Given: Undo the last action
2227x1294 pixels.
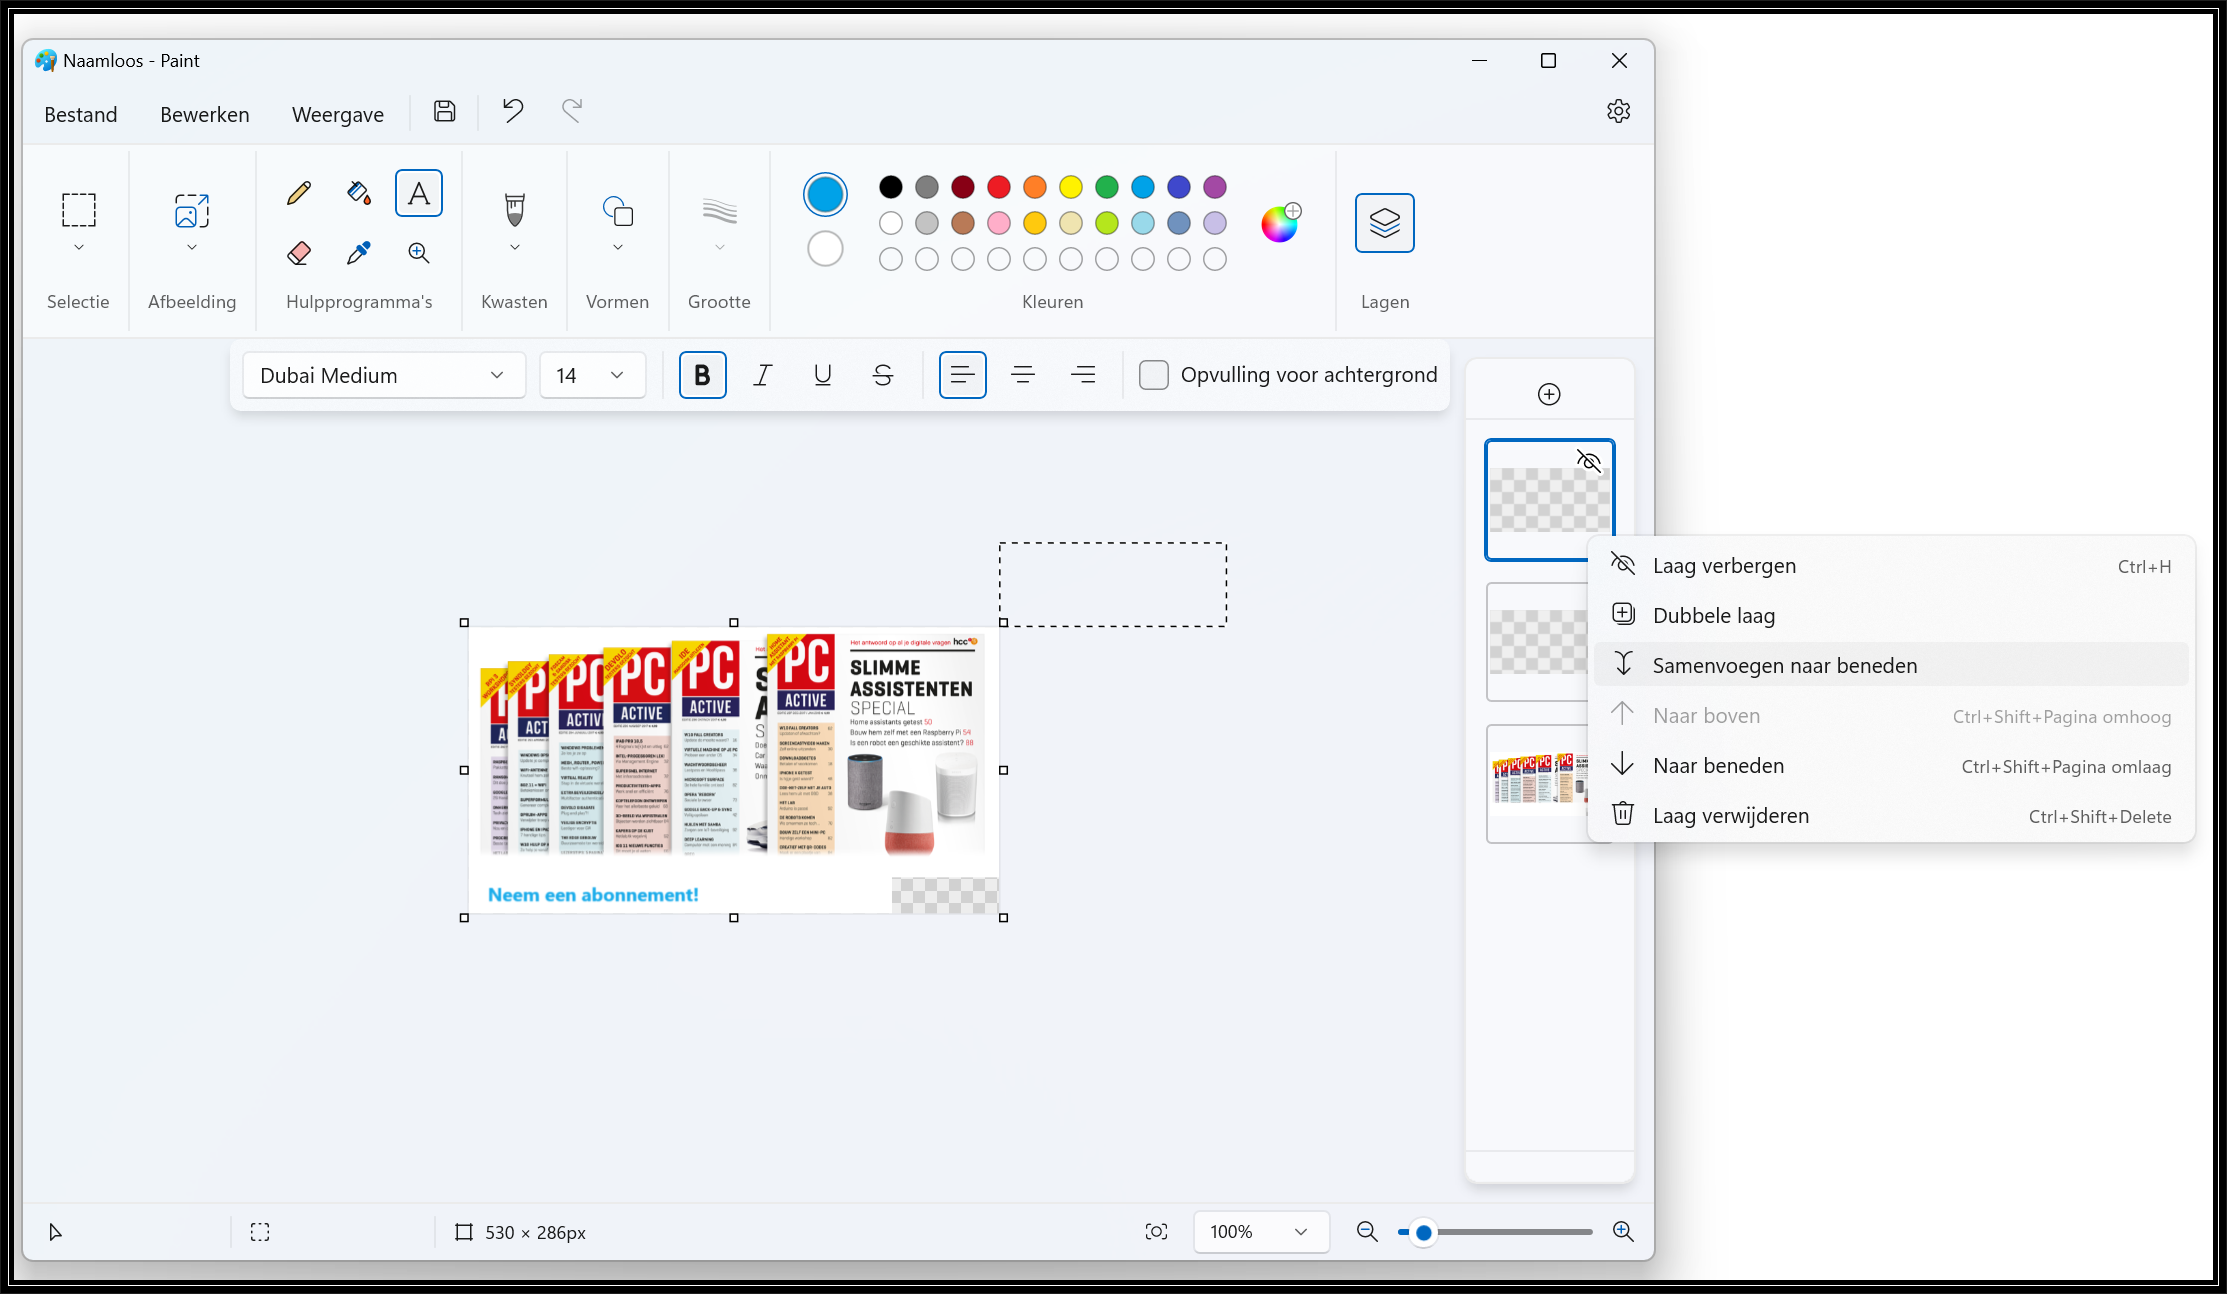Looking at the screenshot, I should click(513, 111).
